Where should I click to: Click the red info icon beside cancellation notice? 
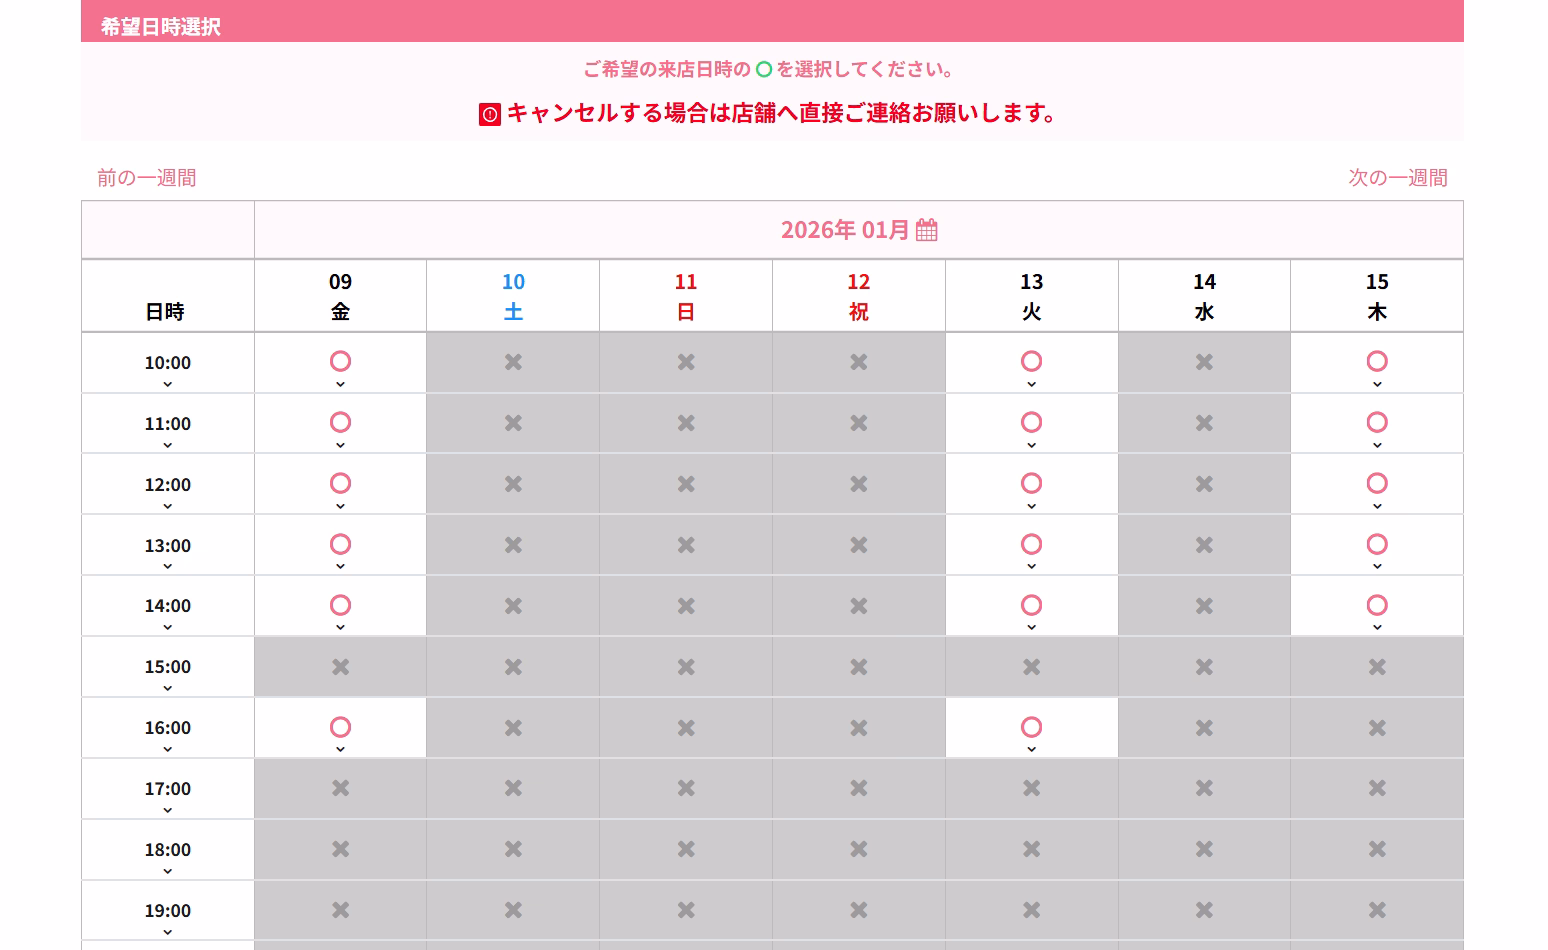point(487,113)
